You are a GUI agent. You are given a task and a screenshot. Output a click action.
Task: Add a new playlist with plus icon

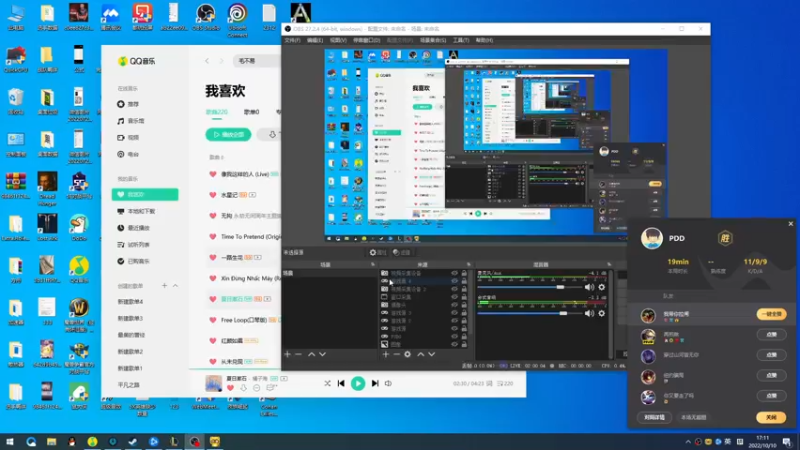164,286
